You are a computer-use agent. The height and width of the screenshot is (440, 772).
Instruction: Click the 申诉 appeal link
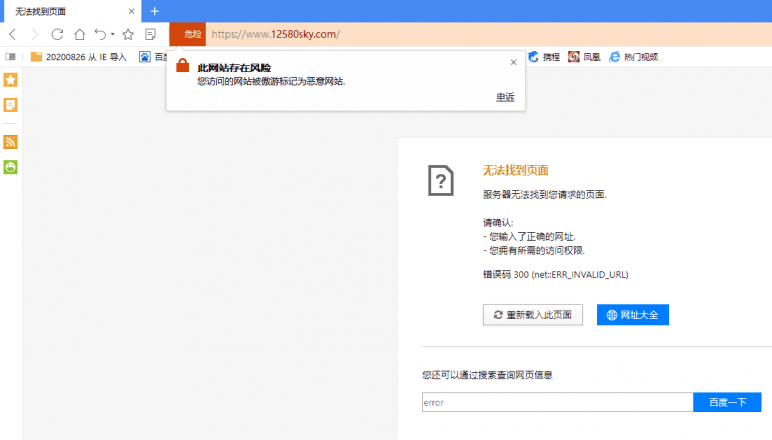505,97
